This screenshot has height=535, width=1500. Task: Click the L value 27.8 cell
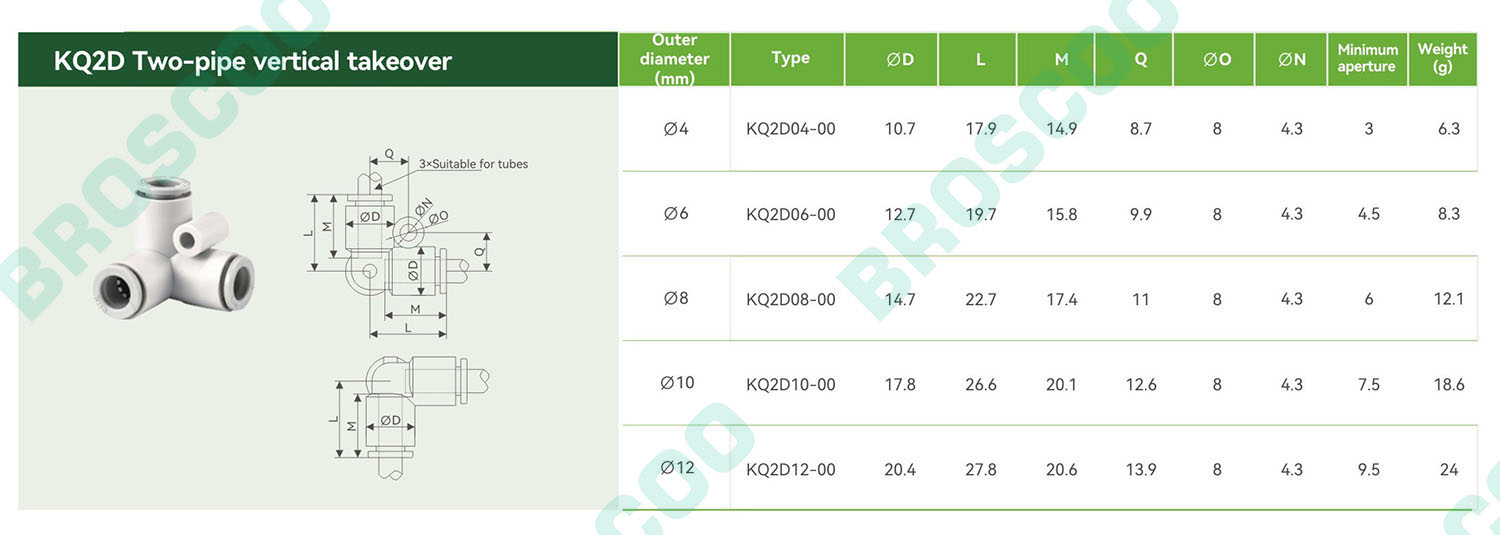click(x=980, y=469)
